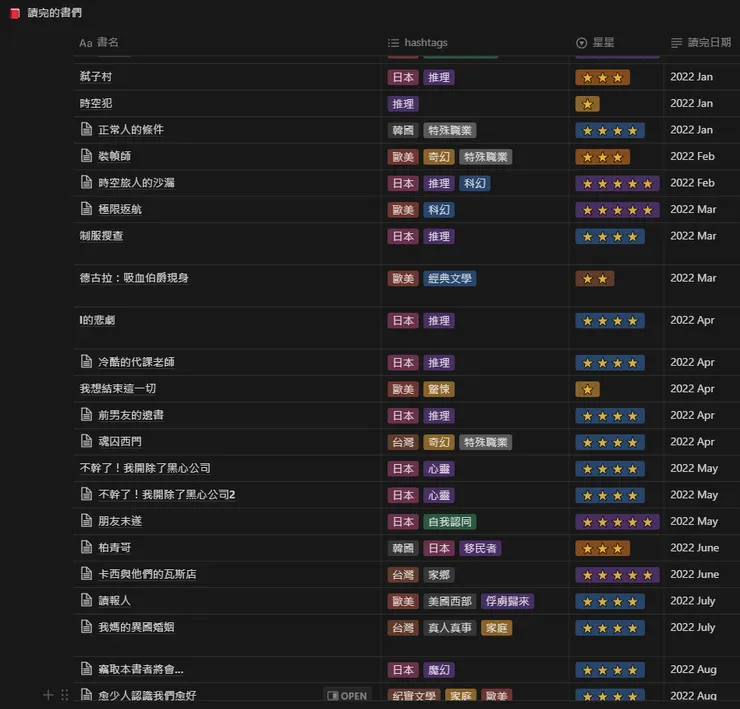Open the page icon for 裝幀師

tap(86, 155)
